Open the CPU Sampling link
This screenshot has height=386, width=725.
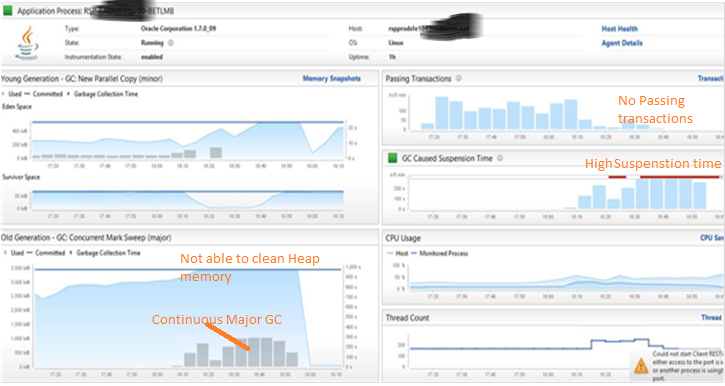712,238
